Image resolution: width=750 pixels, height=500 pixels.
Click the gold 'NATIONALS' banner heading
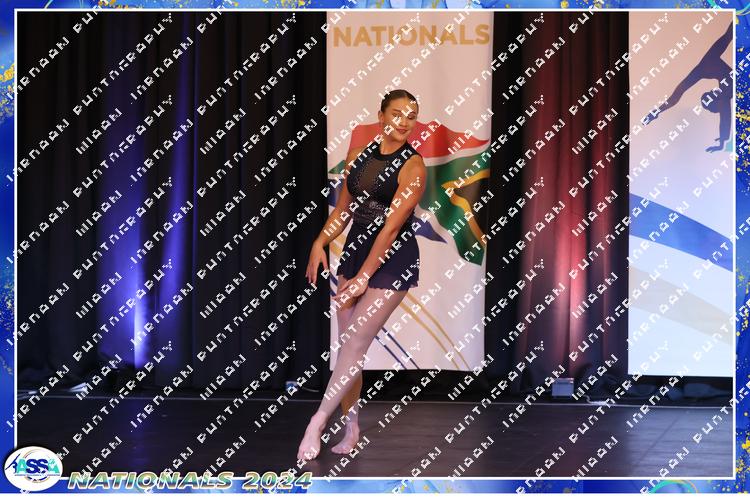click(x=411, y=35)
